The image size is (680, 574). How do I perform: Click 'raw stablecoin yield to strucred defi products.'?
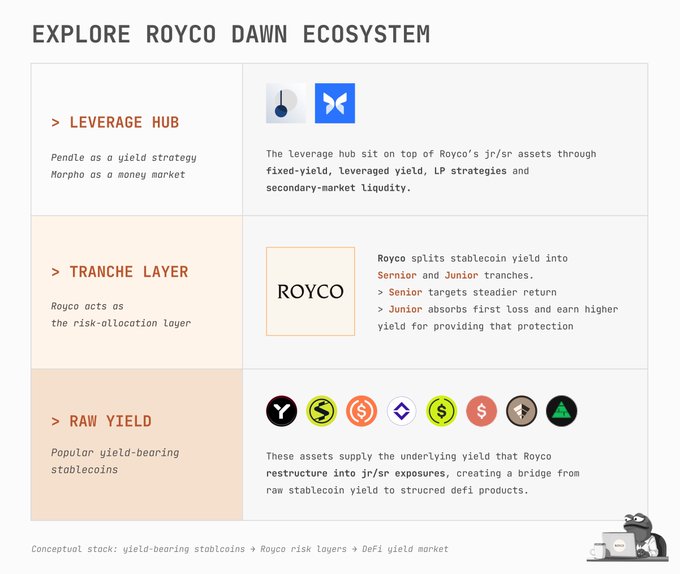point(397,490)
